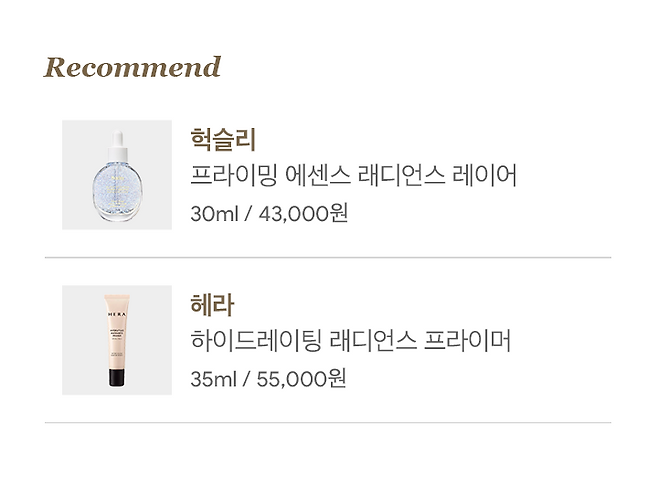
Task: Click the divider line below the Hera item
Action: pyautogui.click(x=328, y=423)
